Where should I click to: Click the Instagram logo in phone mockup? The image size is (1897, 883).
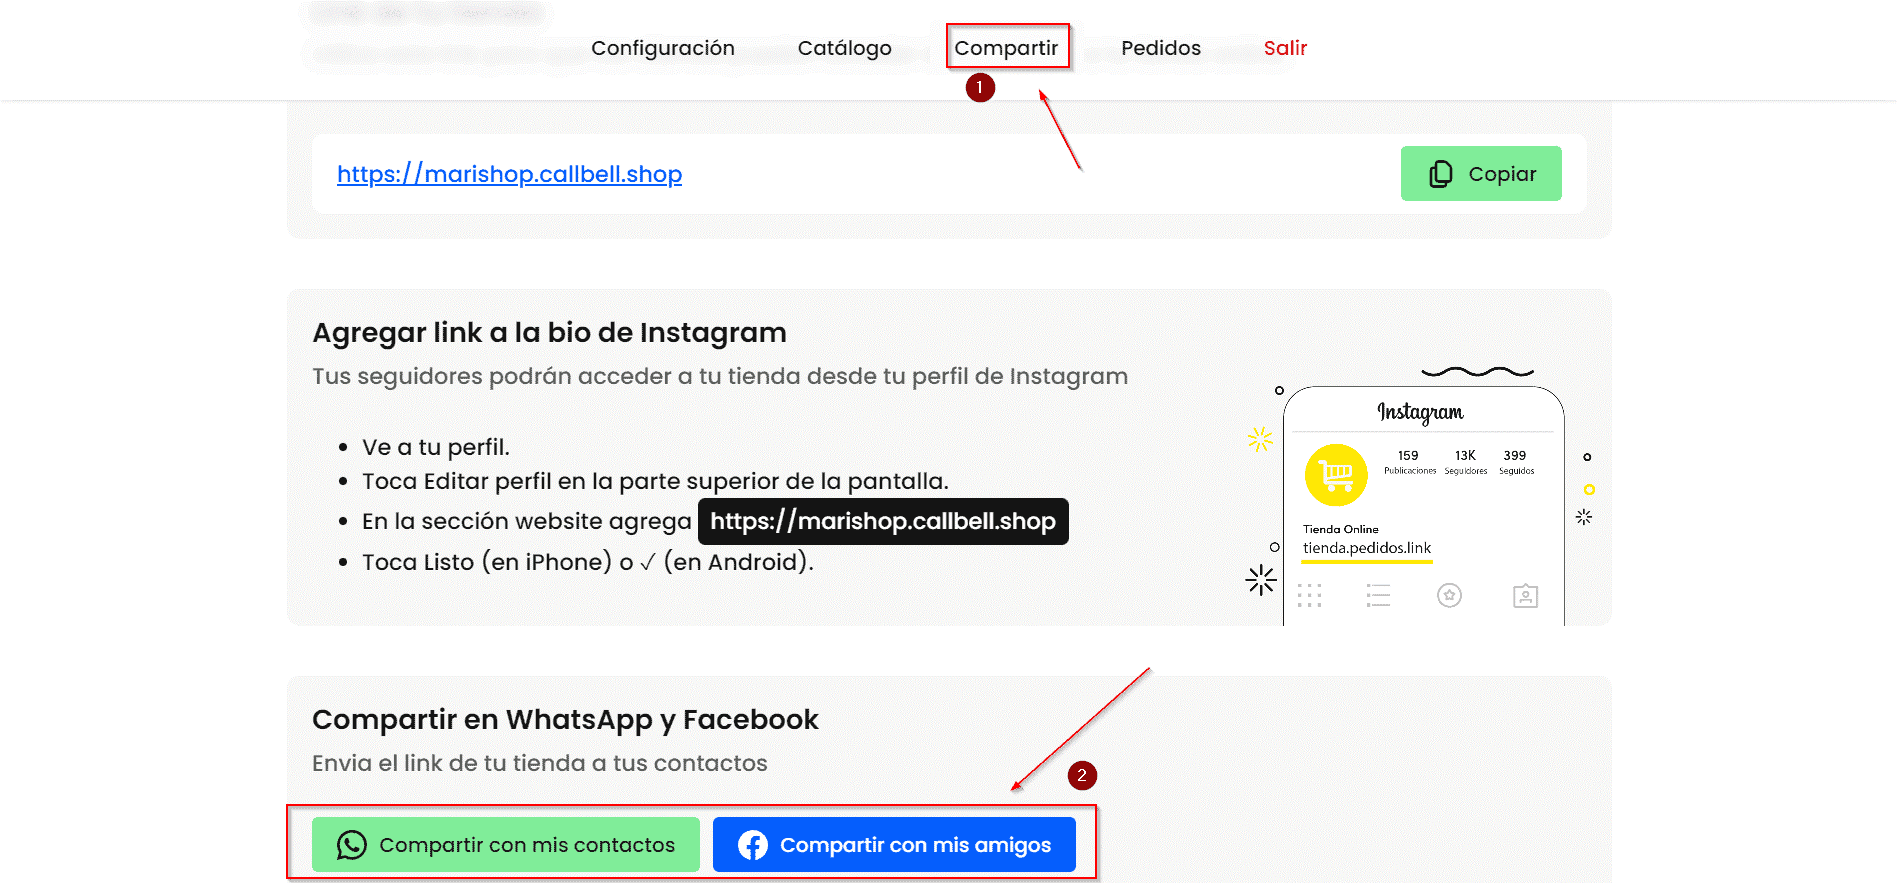pos(1420,412)
